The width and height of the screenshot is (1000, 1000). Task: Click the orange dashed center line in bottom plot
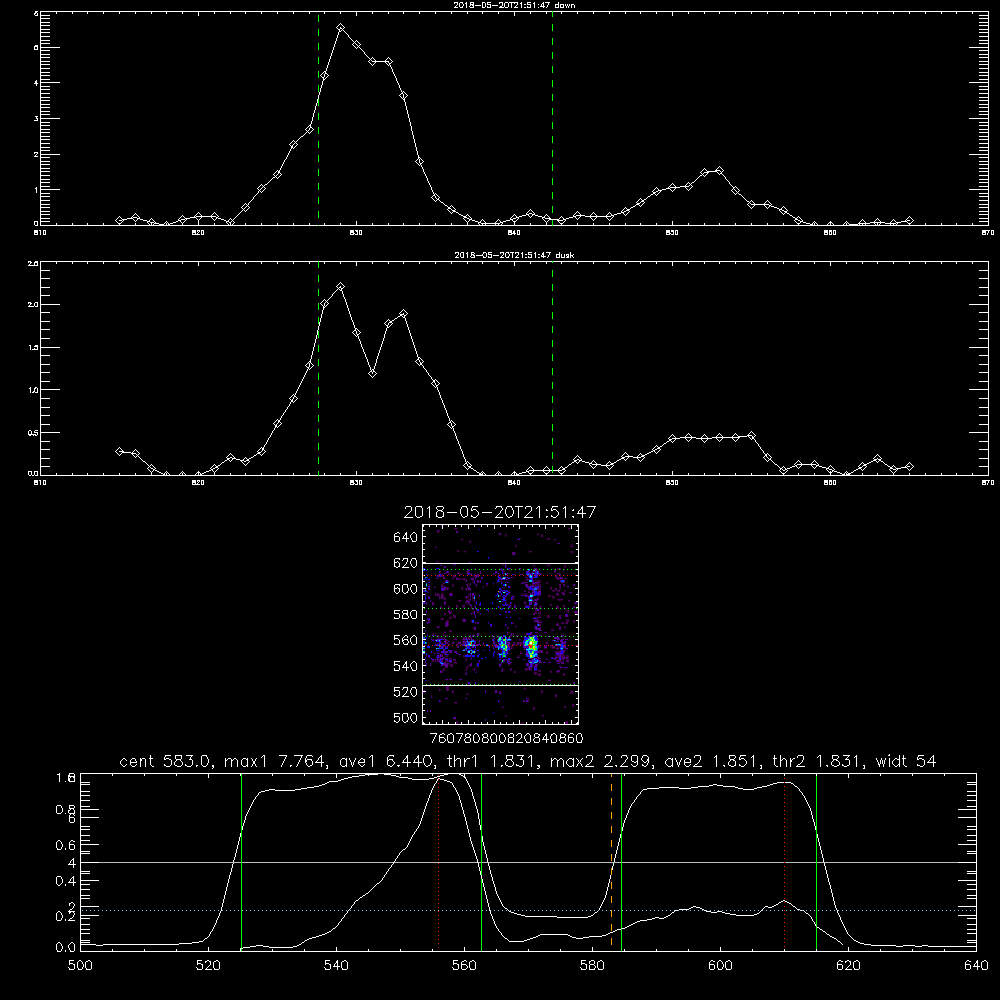point(611,861)
